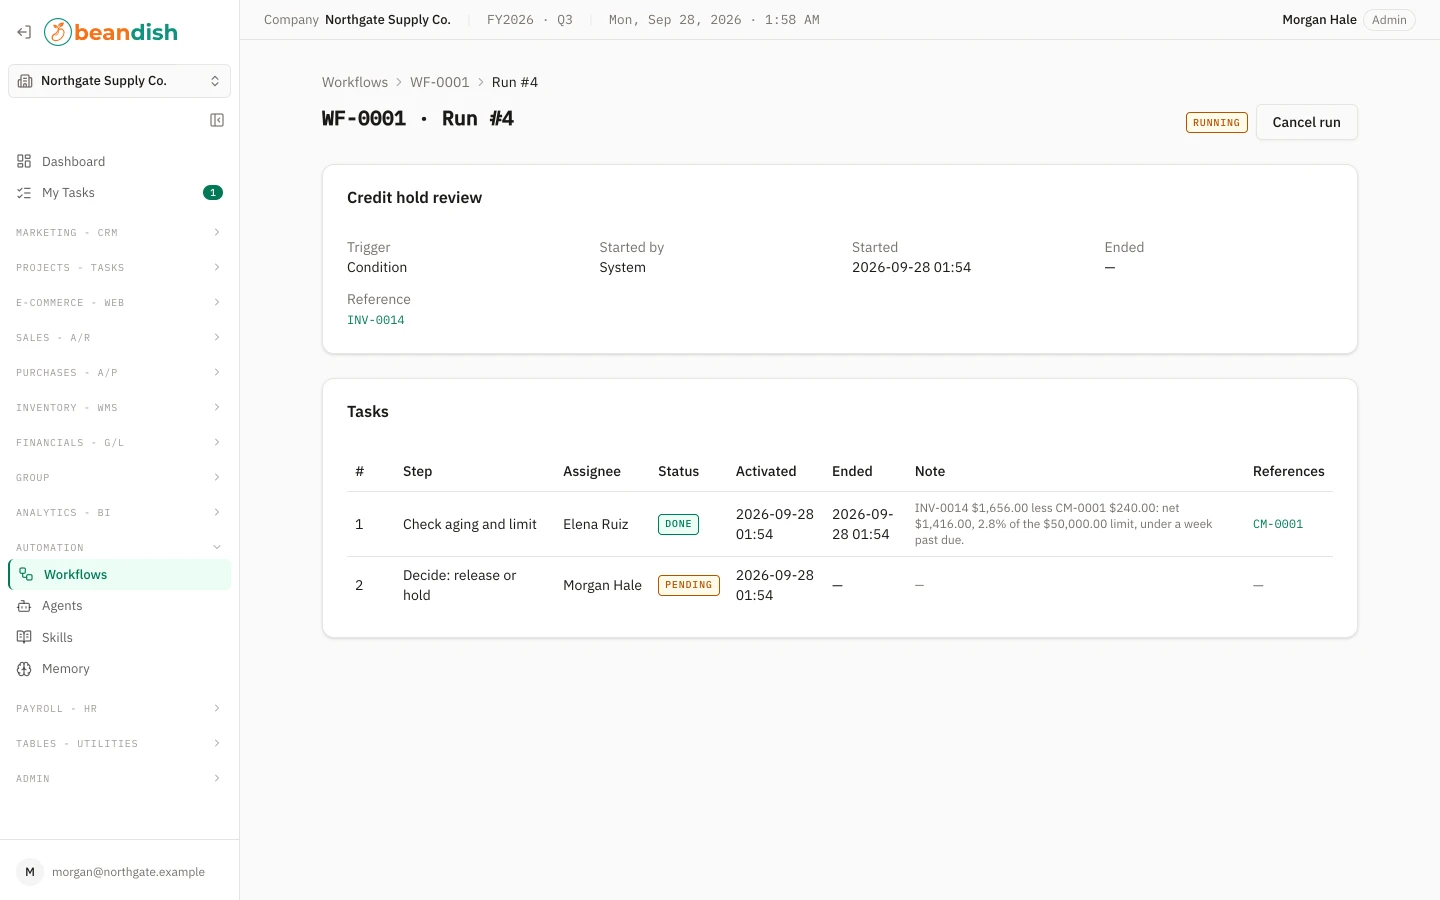Collapse the sidebar panel icon
1440x900 pixels.
click(x=217, y=120)
